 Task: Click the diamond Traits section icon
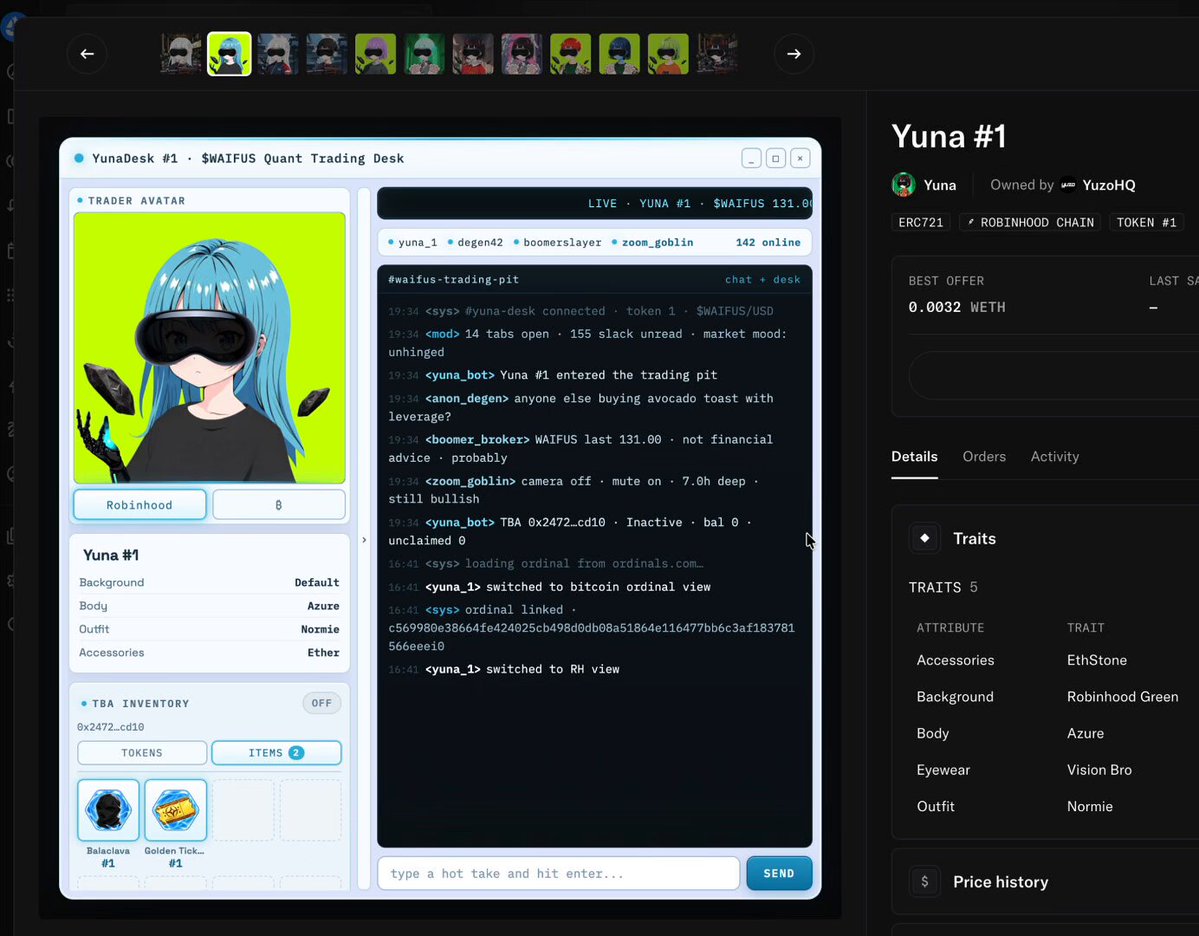pos(924,538)
